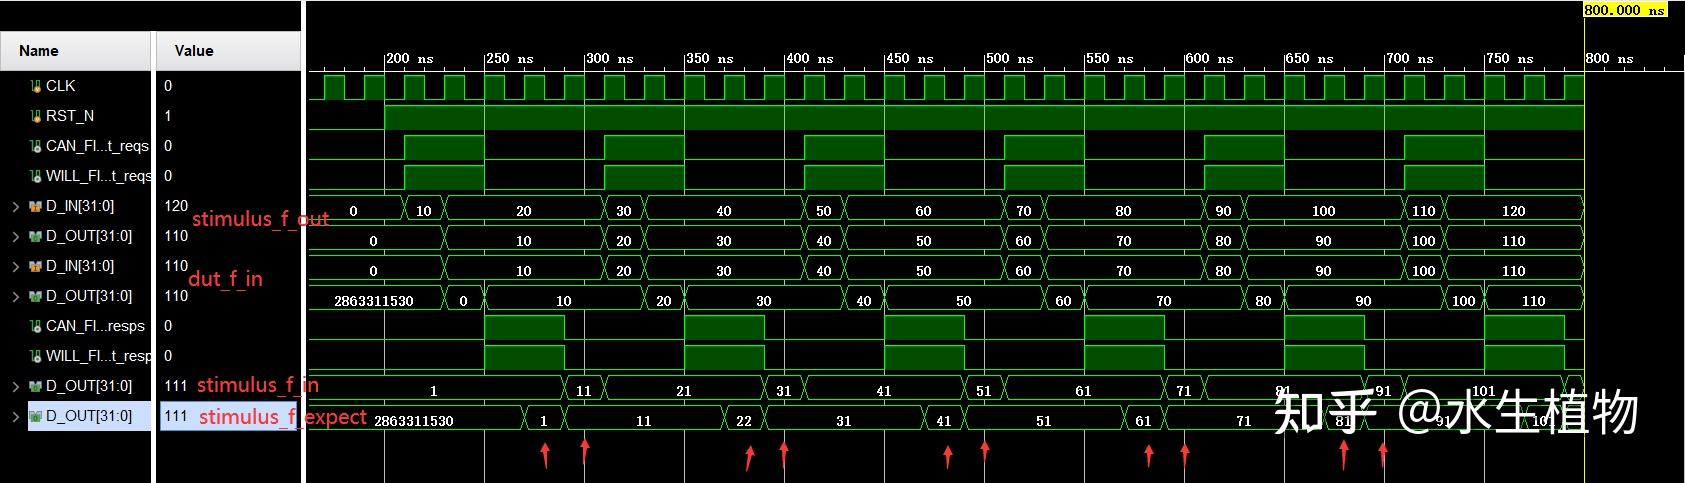Click bus icon of D_IN valued 120

point(36,206)
